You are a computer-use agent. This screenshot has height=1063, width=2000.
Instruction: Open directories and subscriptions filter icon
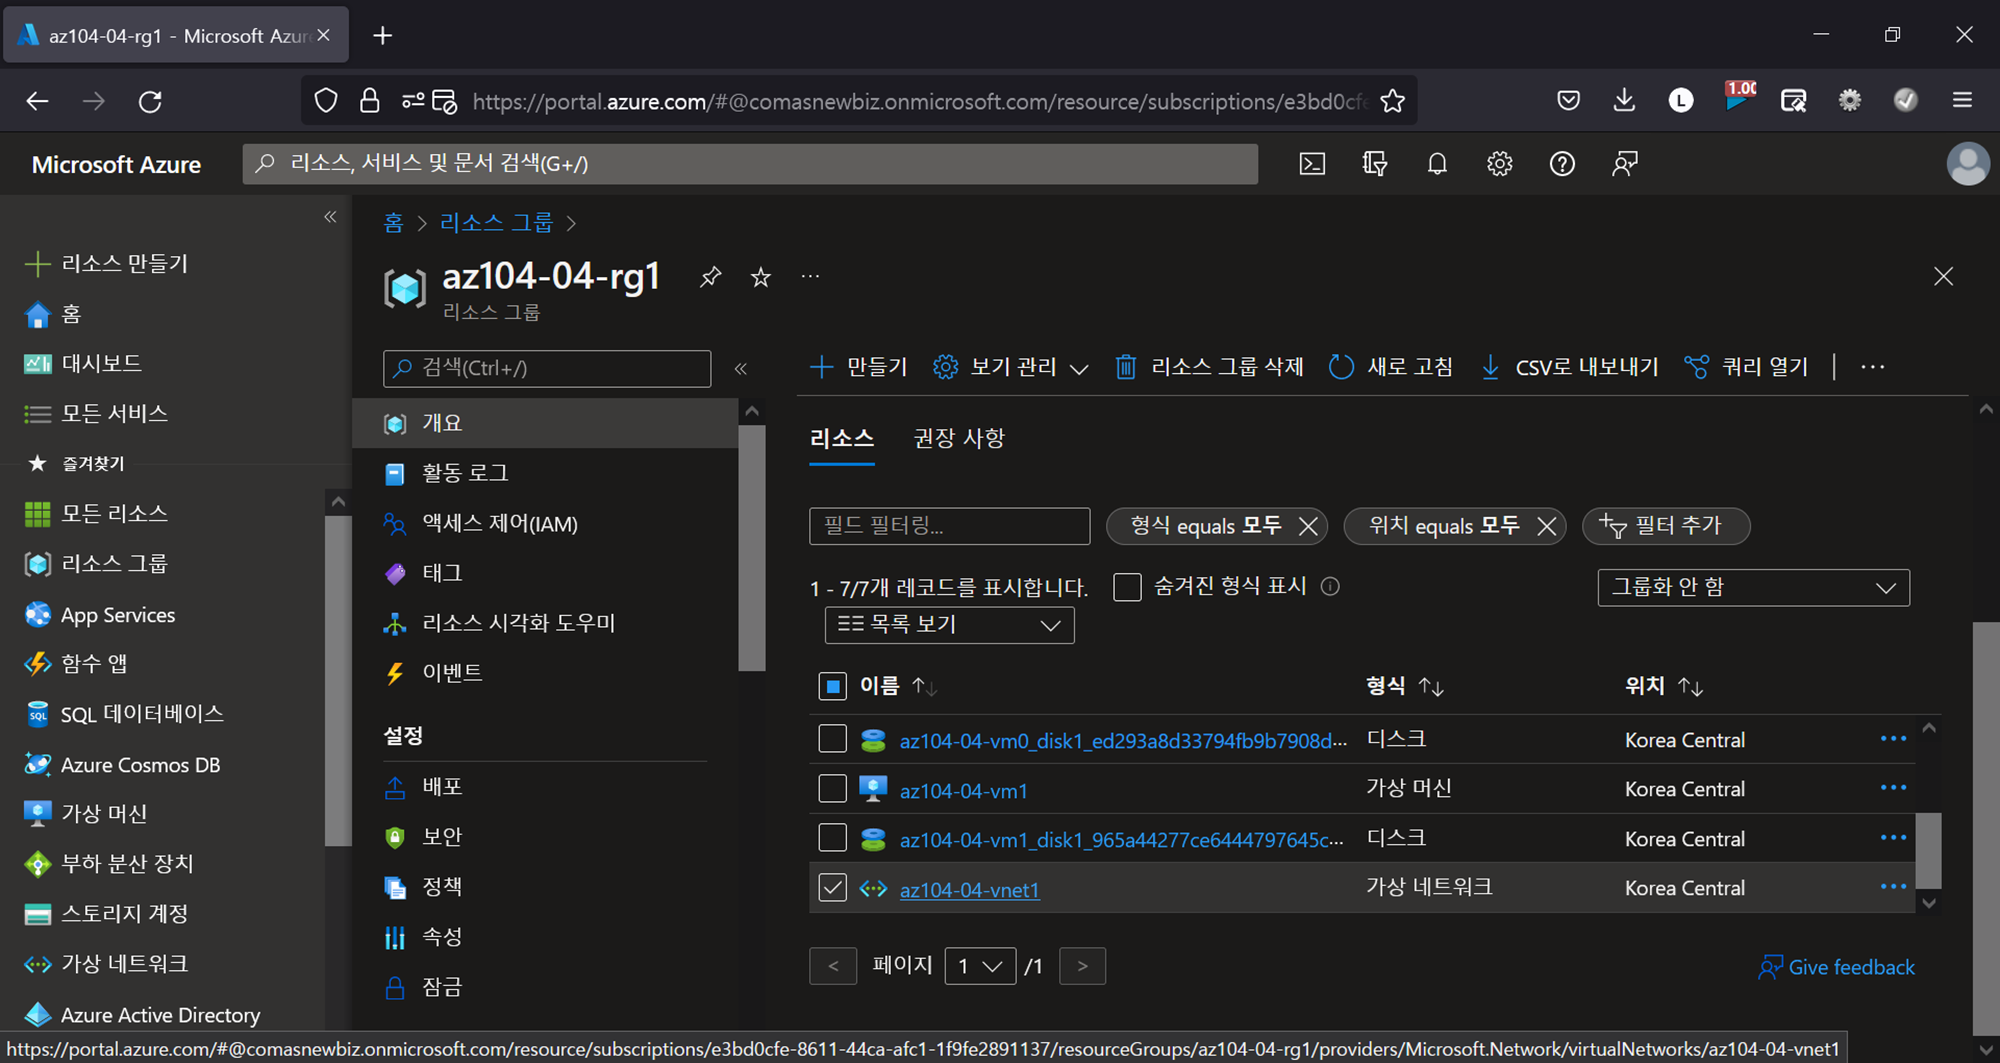(x=1375, y=164)
